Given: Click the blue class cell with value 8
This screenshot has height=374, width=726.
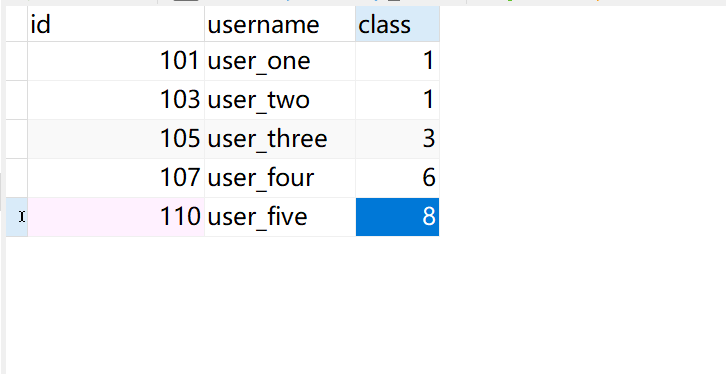Looking at the screenshot, I should pos(397,217).
